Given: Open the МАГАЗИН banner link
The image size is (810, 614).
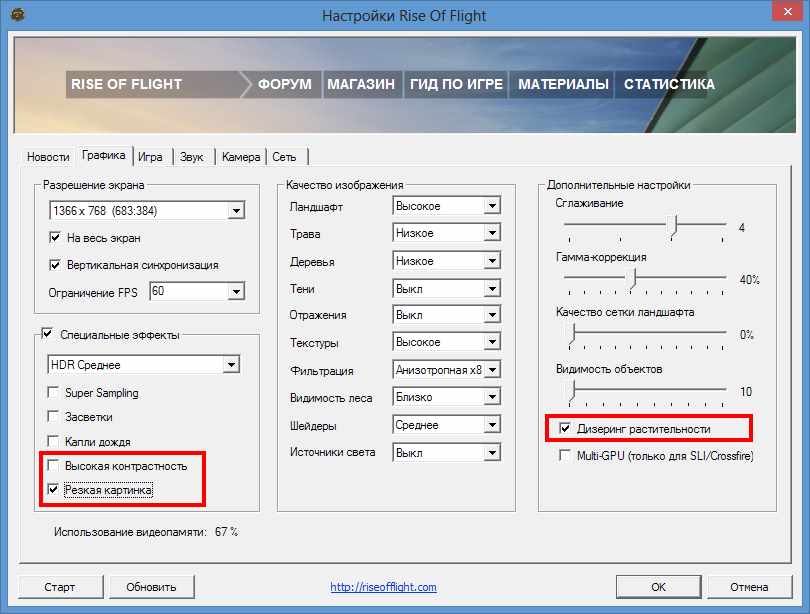Looking at the screenshot, I should (361, 84).
